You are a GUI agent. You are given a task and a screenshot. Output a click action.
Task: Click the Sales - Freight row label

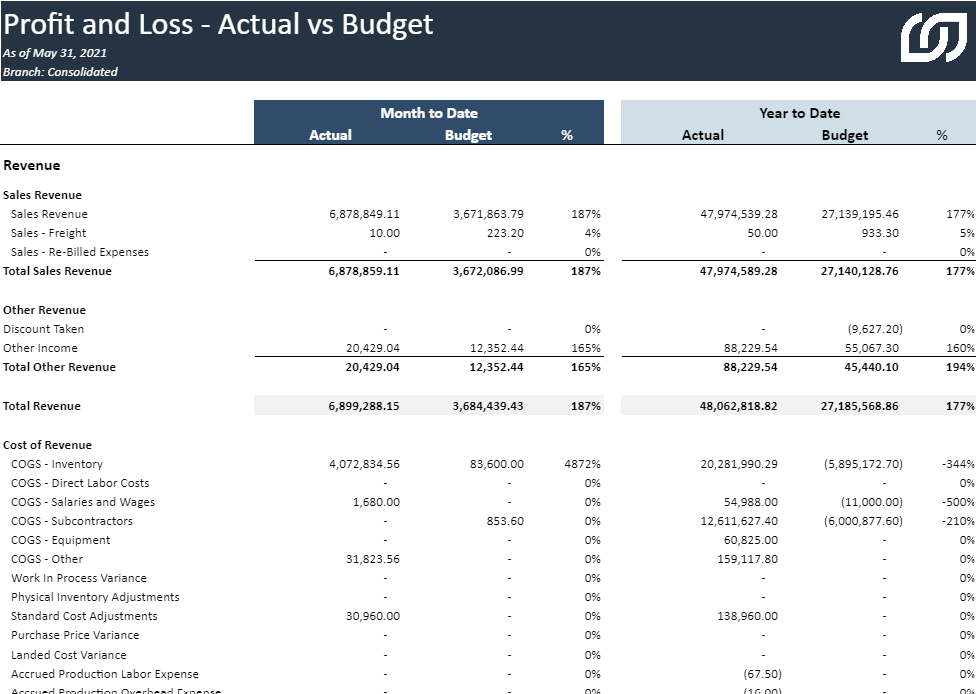[49, 233]
